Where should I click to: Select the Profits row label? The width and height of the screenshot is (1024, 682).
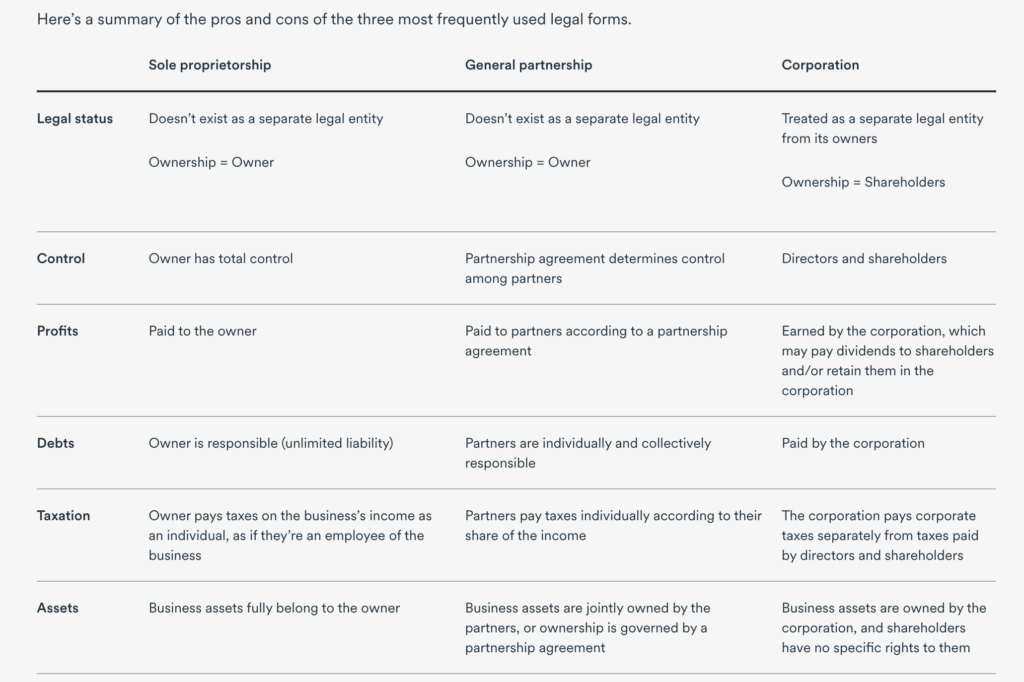point(57,331)
